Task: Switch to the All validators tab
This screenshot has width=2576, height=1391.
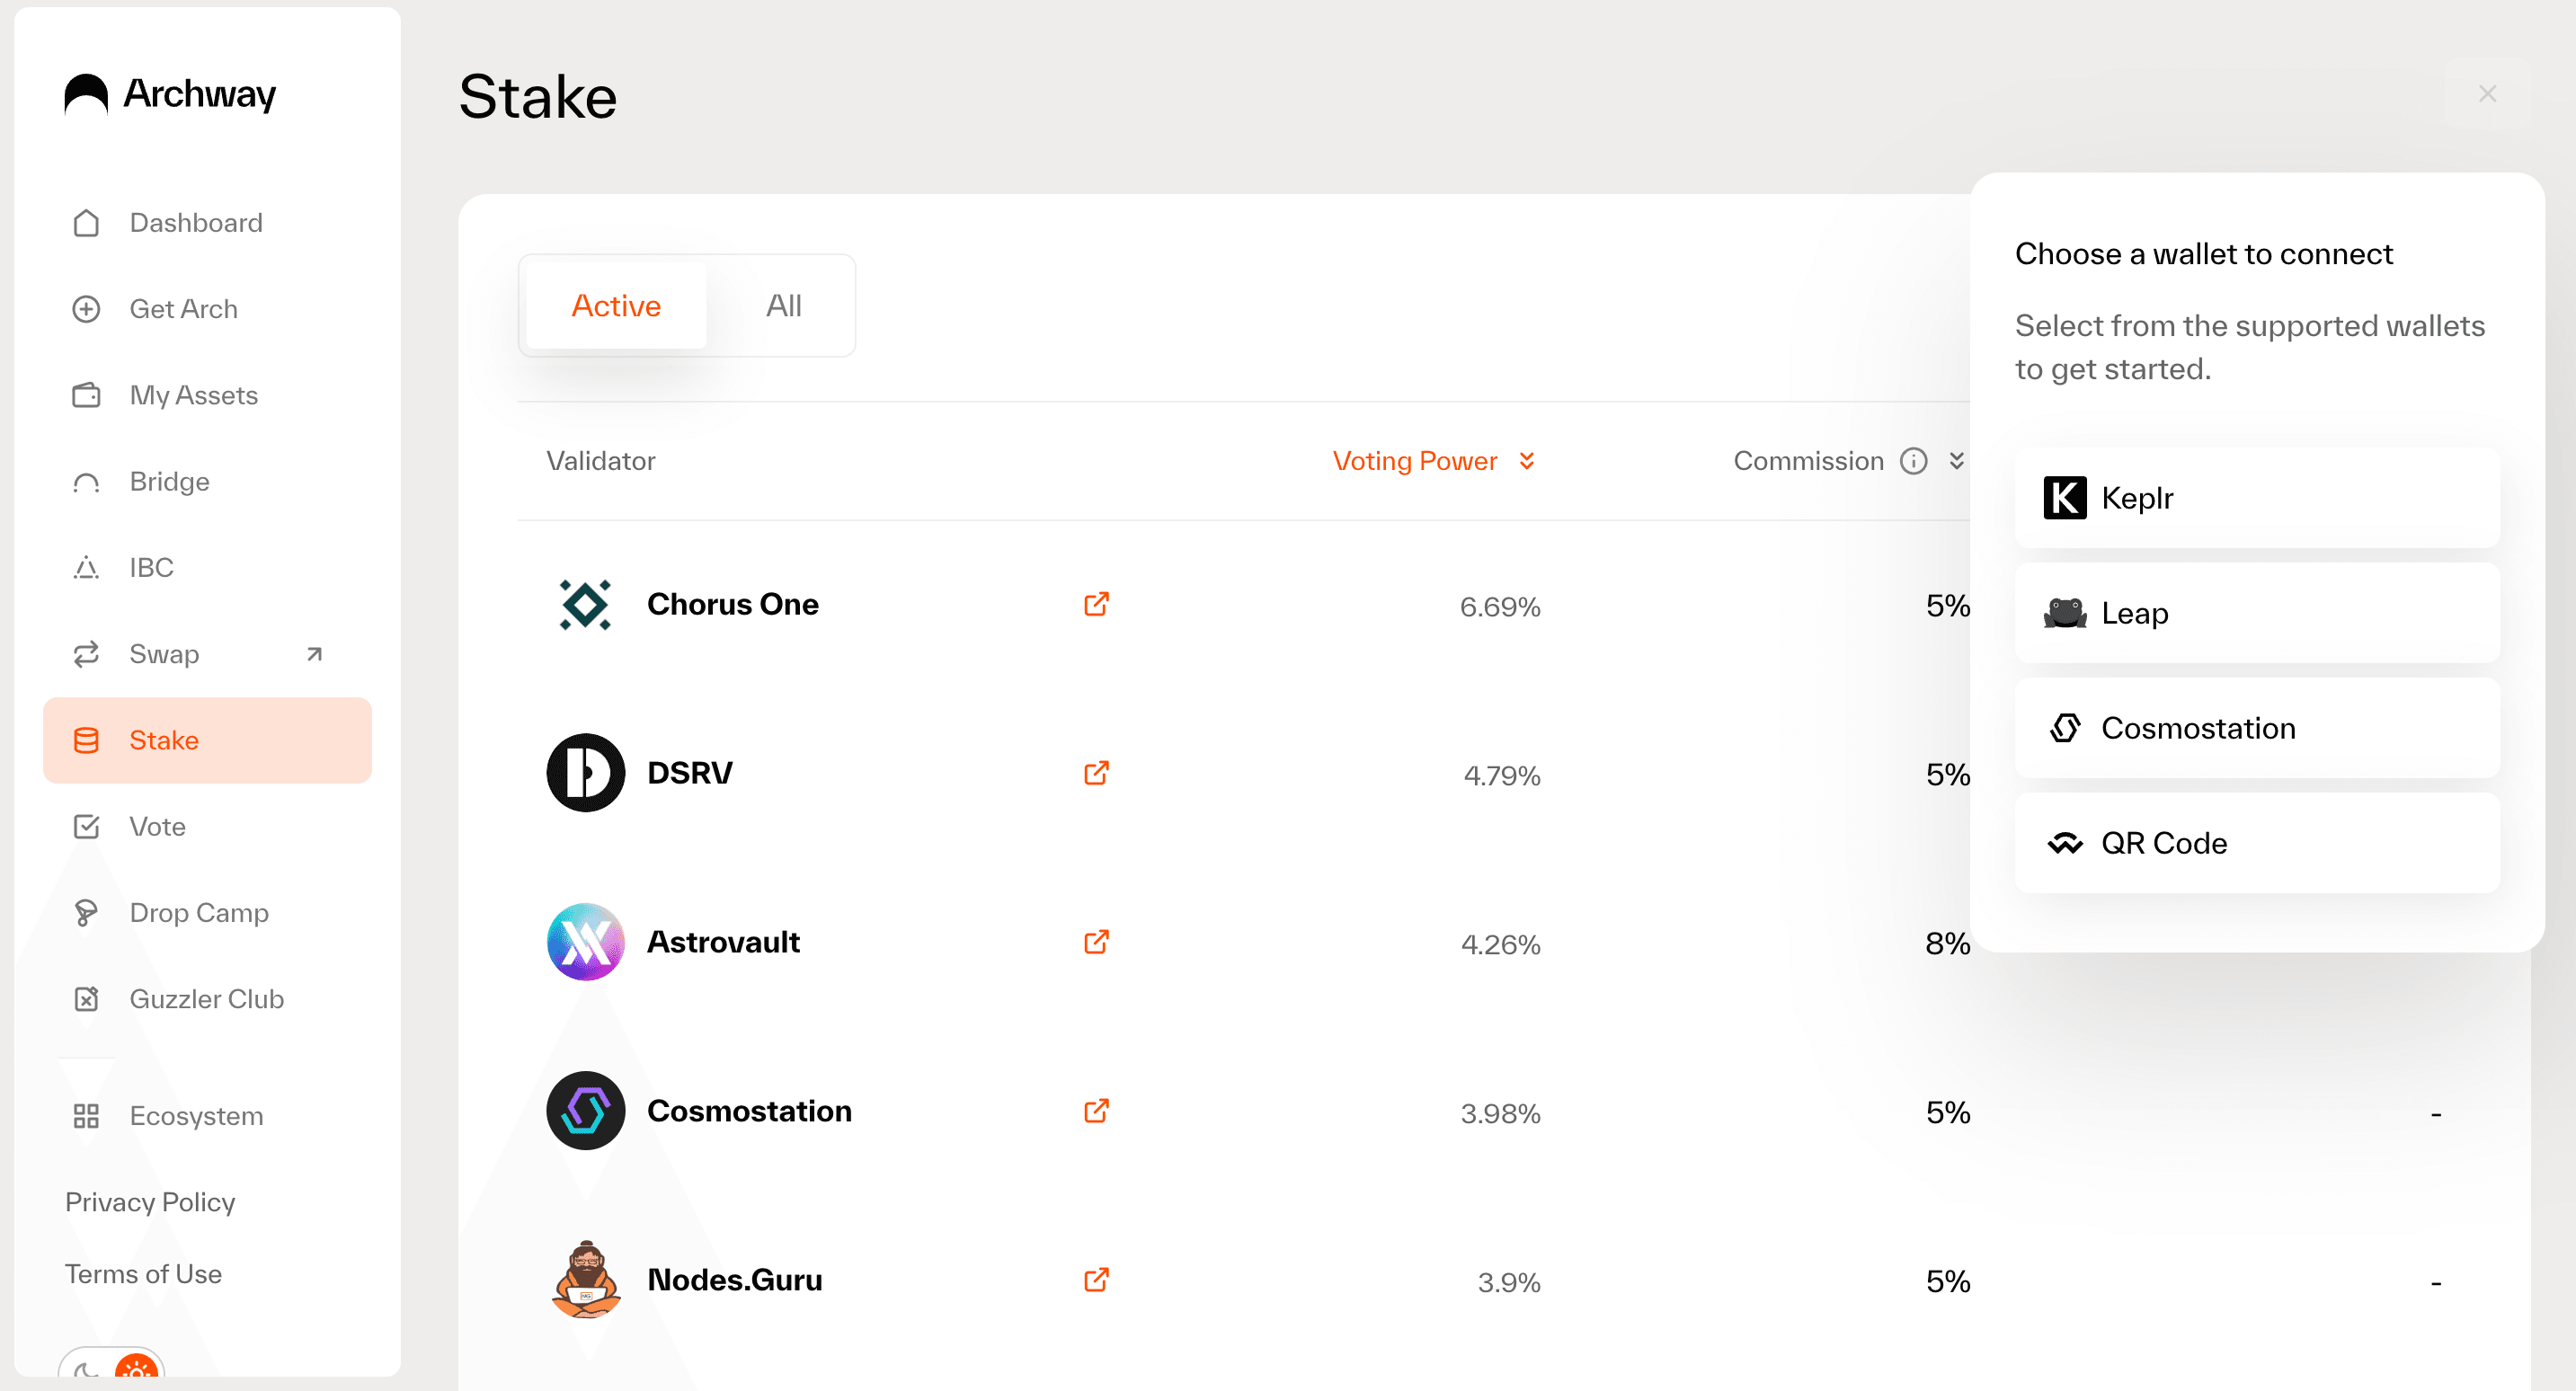Action: [783, 305]
